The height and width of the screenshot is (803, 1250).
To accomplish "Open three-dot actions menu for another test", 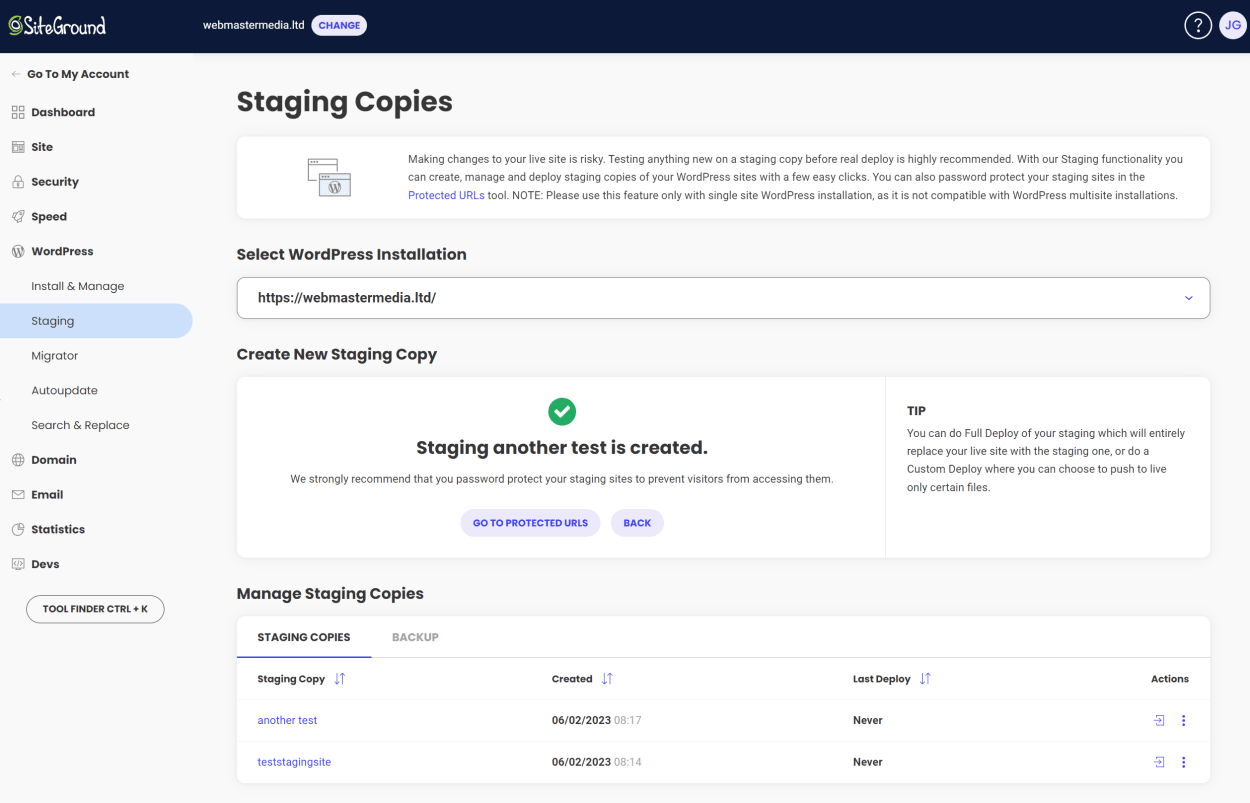I will click(1184, 720).
